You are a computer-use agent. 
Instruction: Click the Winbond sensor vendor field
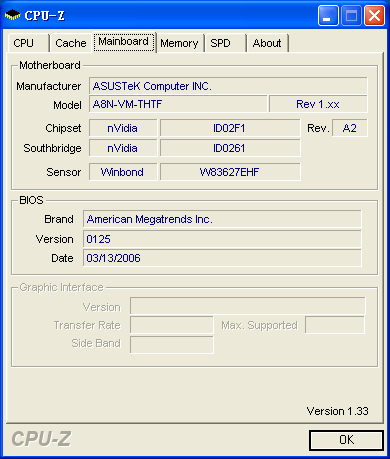pyautogui.click(x=123, y=172)
